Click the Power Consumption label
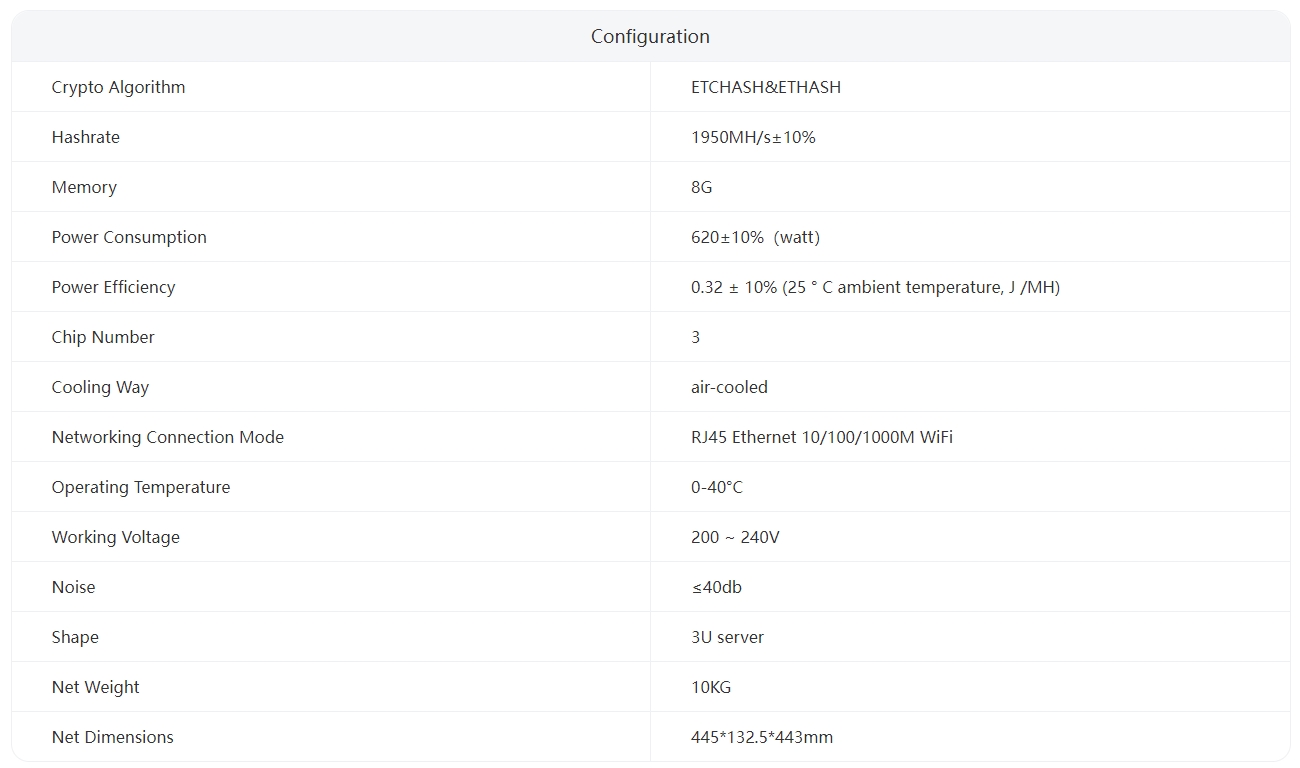The width and height of the screenshot is (1300, 768). coord(129,237)
